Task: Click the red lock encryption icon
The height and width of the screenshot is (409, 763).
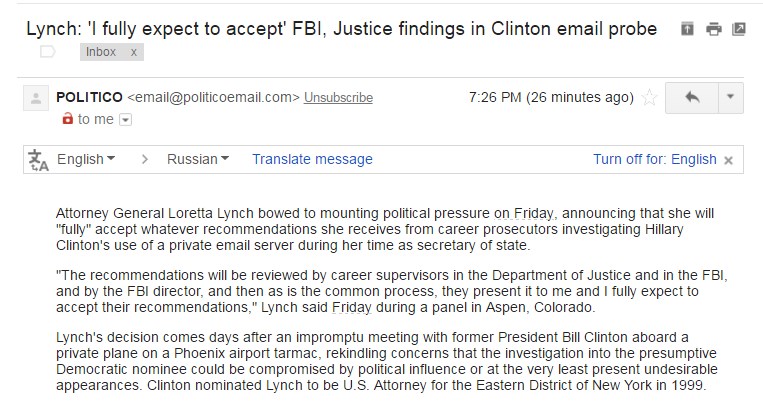Action: coord(68,118)
